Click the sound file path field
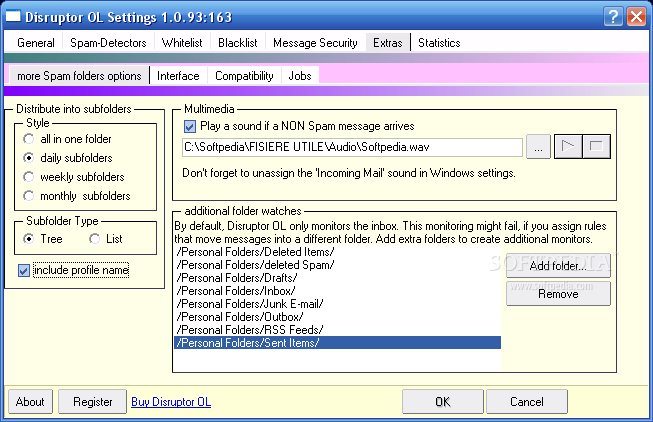 [352, 147]
